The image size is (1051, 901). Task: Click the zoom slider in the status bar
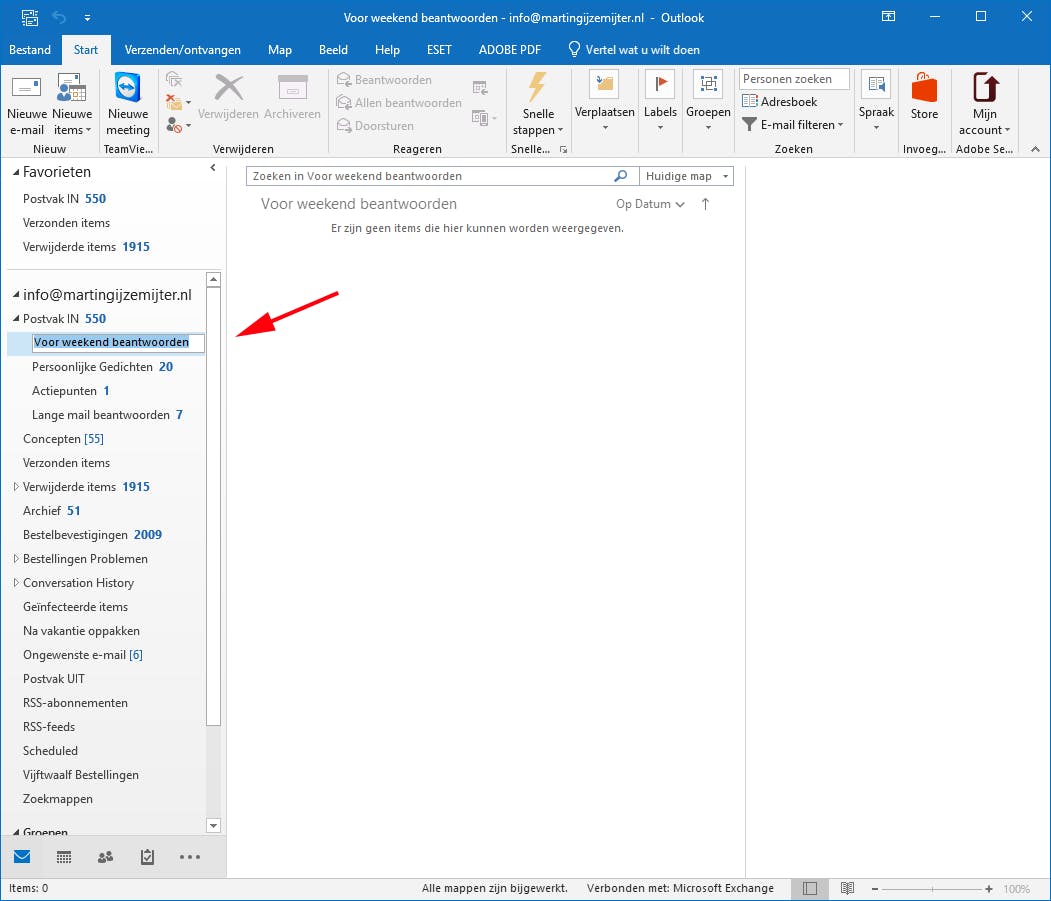click(x=934, y=888)
